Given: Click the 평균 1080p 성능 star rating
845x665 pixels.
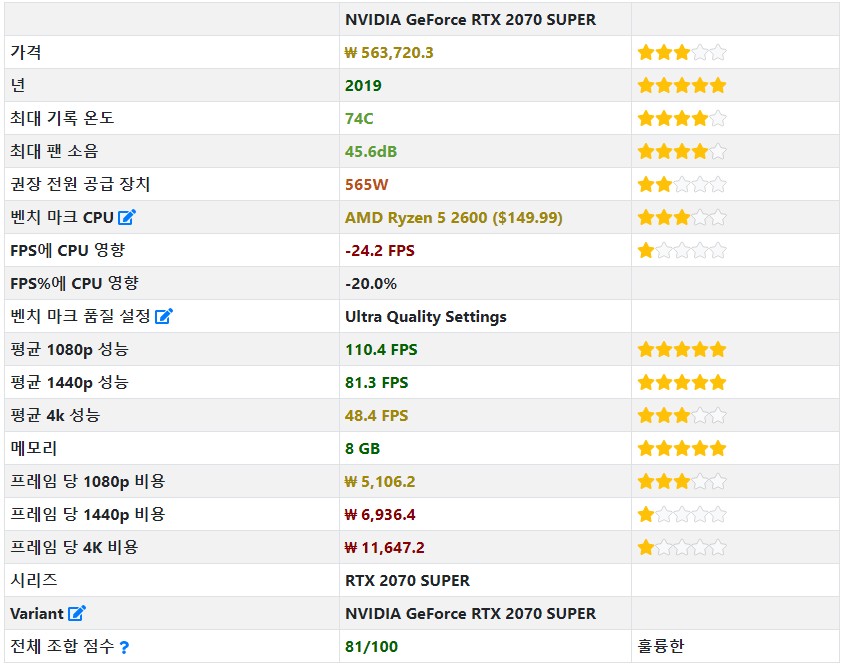Looking at the screenshot, I should (682, 350).
